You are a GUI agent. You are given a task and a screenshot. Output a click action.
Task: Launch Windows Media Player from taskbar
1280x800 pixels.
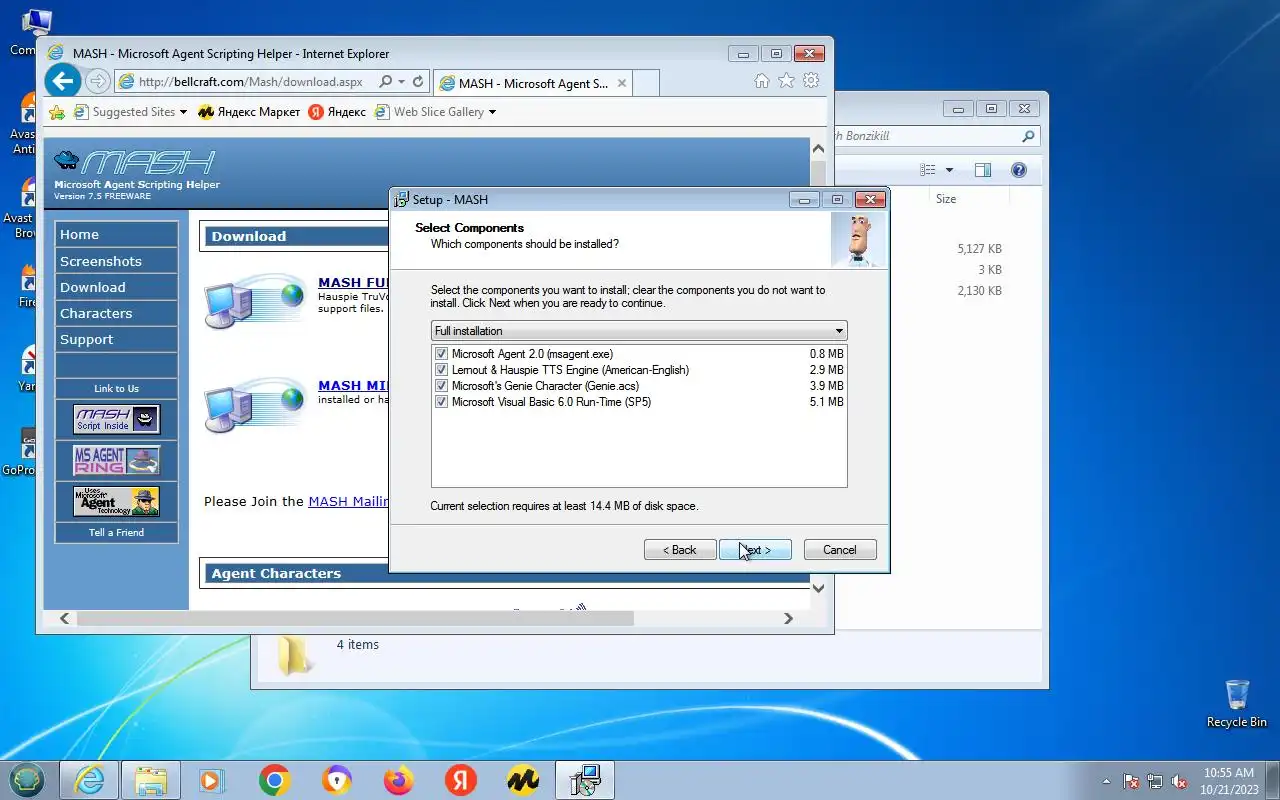pyautogui.click(x=211, y=781)
